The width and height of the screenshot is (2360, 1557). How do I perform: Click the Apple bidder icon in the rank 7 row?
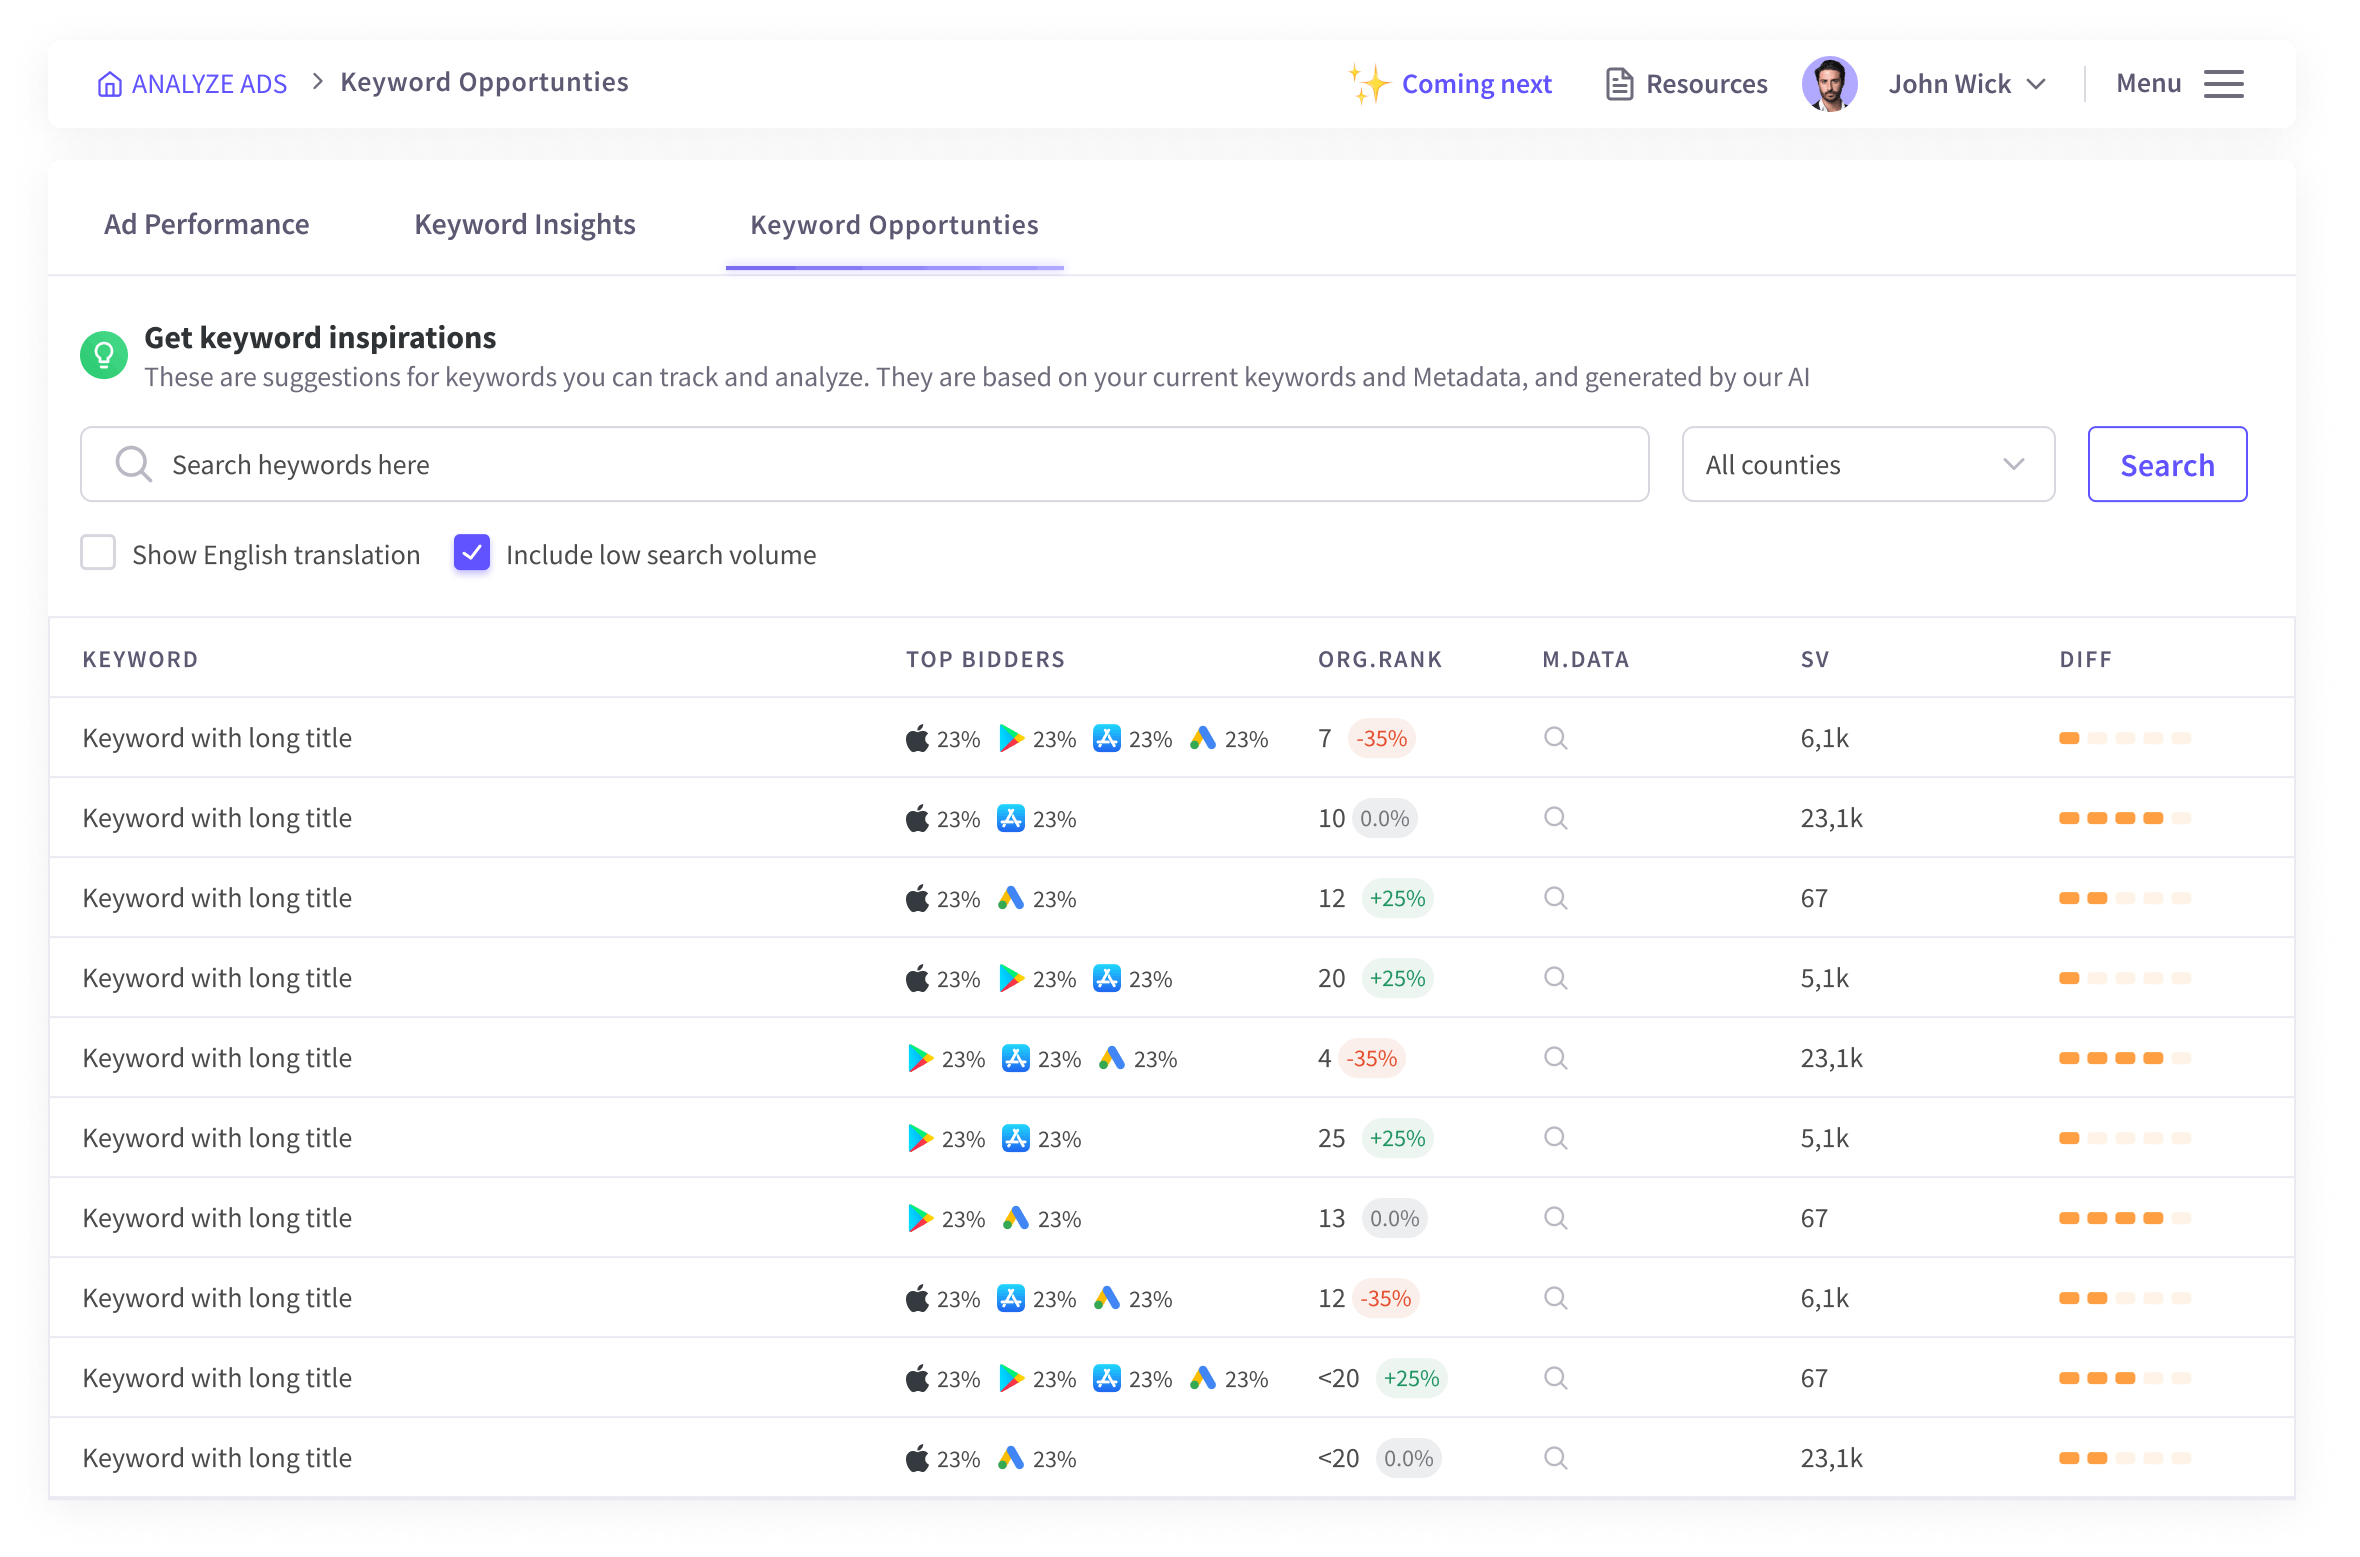tap(917, 738)
